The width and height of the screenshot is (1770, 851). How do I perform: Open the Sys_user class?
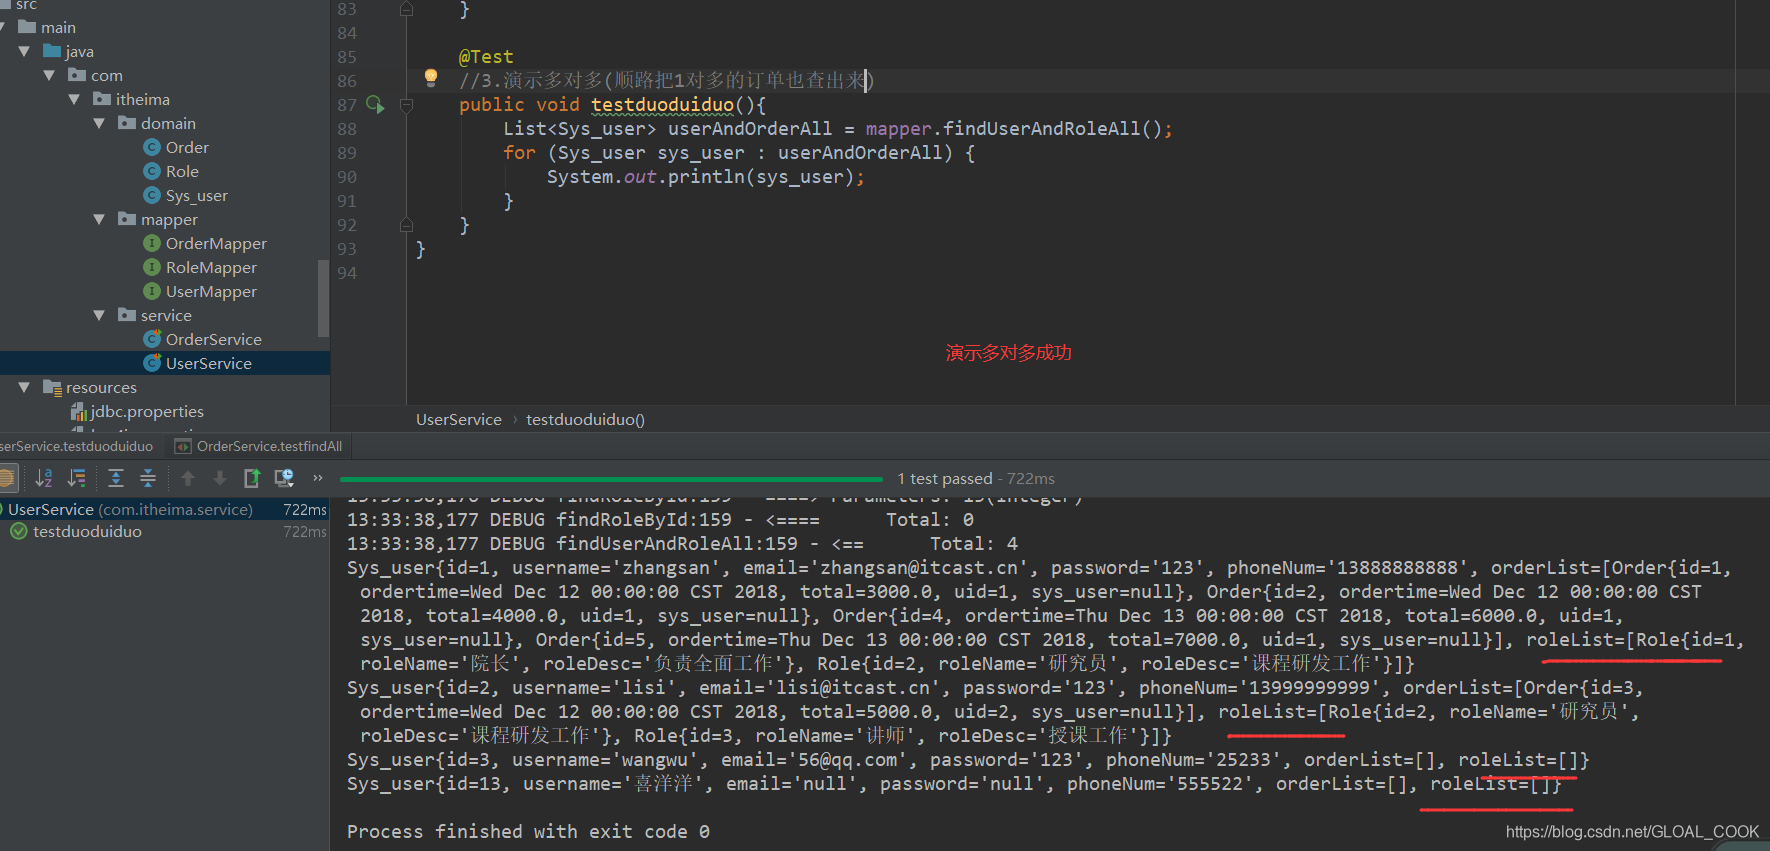click(x=197, y=195)
